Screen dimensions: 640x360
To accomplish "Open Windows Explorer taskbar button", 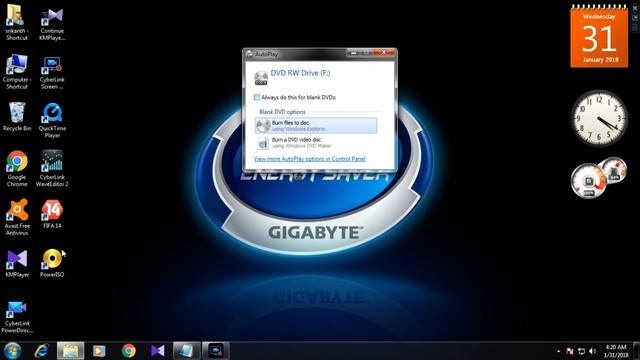I will (71, 351).
